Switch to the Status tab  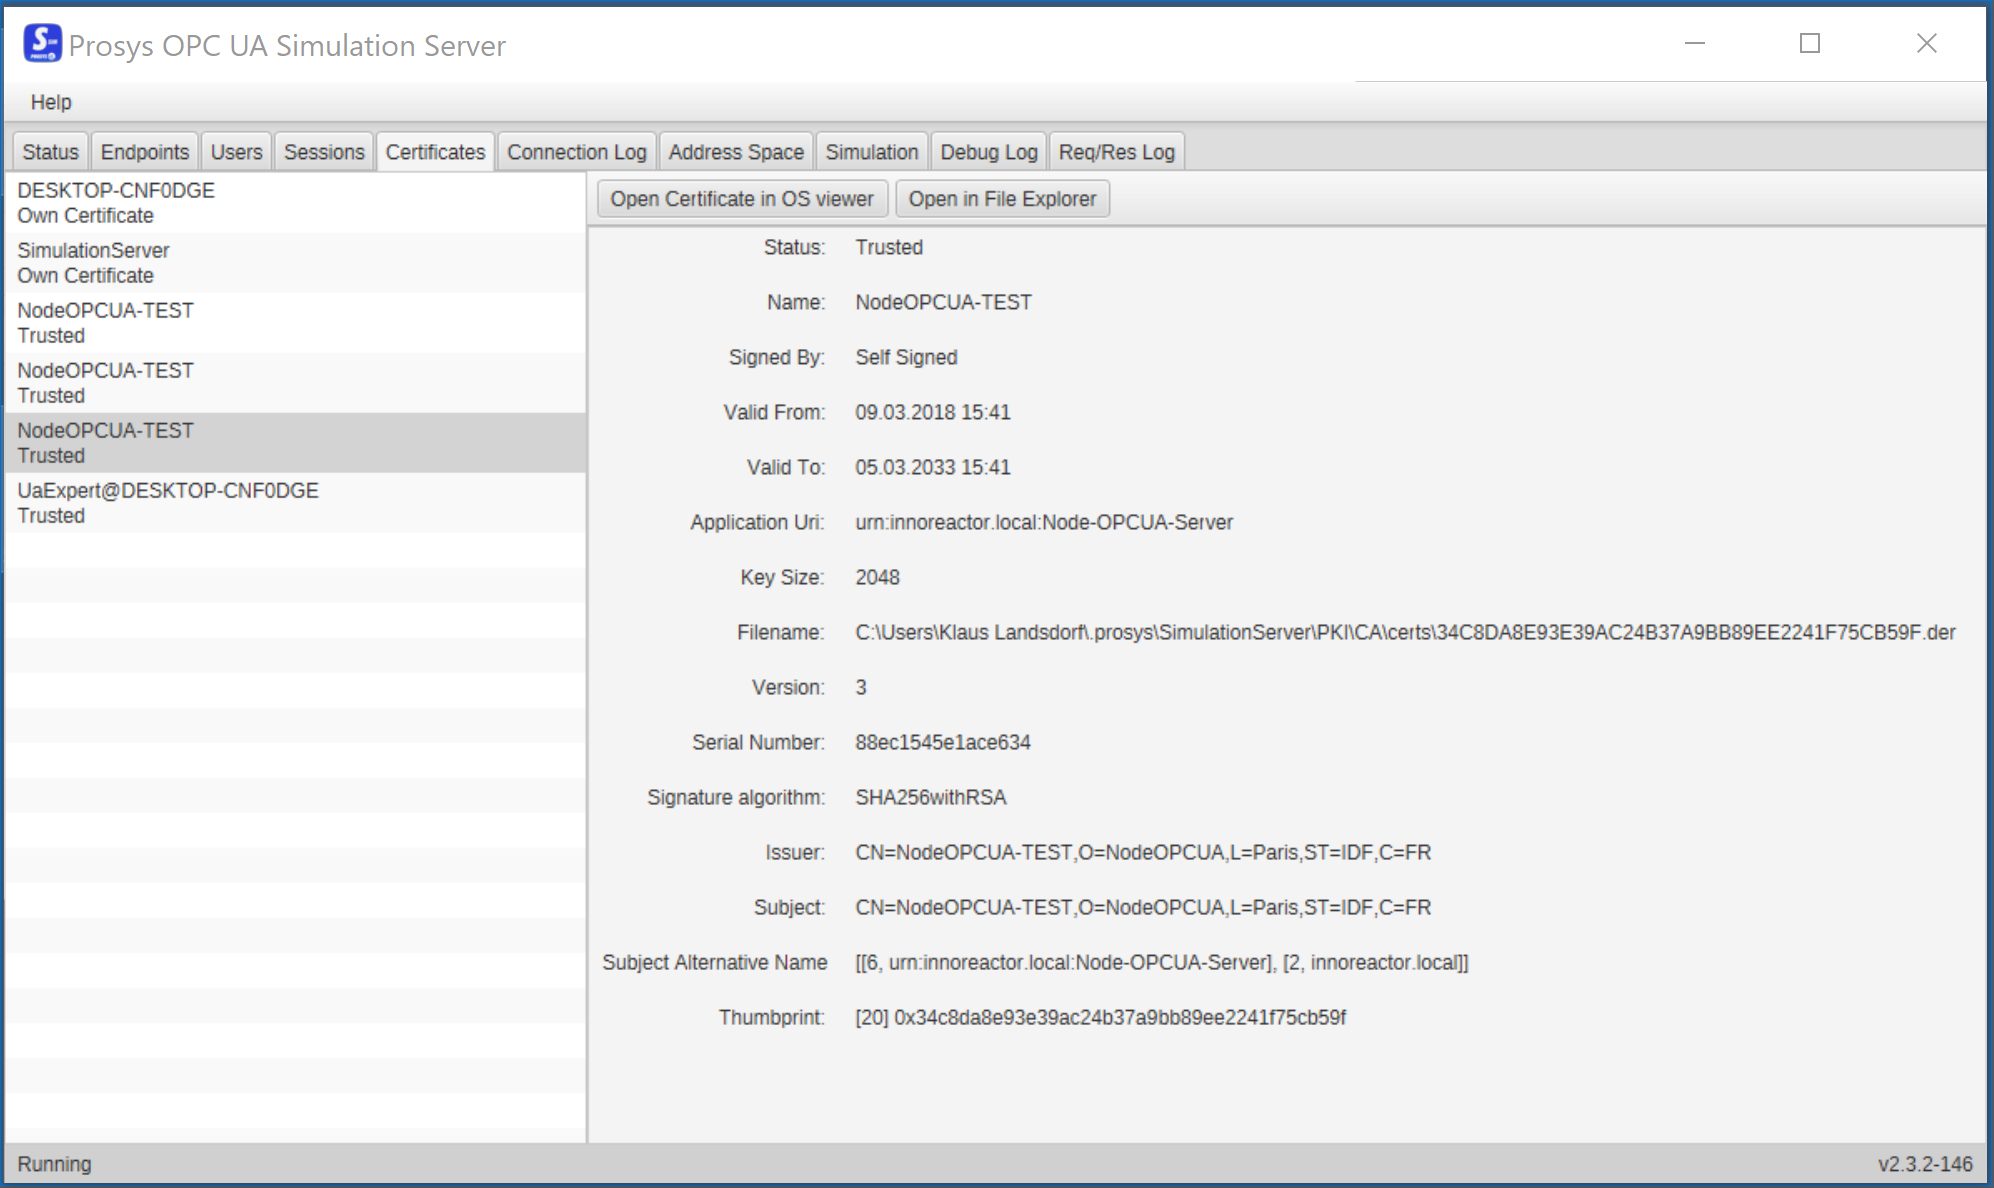[x=49, y=150]
